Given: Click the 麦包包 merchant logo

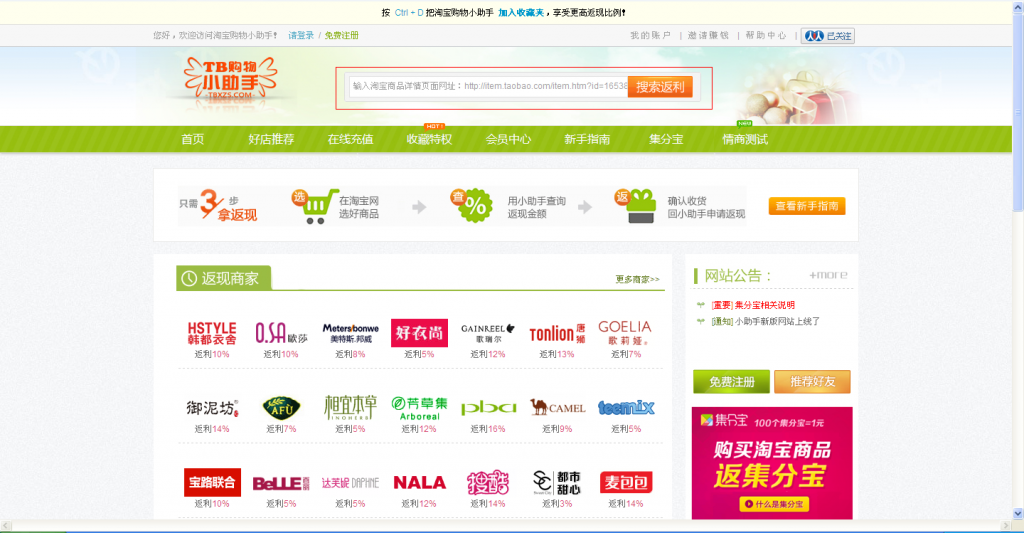Looking at the screenshot, I should 626,483.
